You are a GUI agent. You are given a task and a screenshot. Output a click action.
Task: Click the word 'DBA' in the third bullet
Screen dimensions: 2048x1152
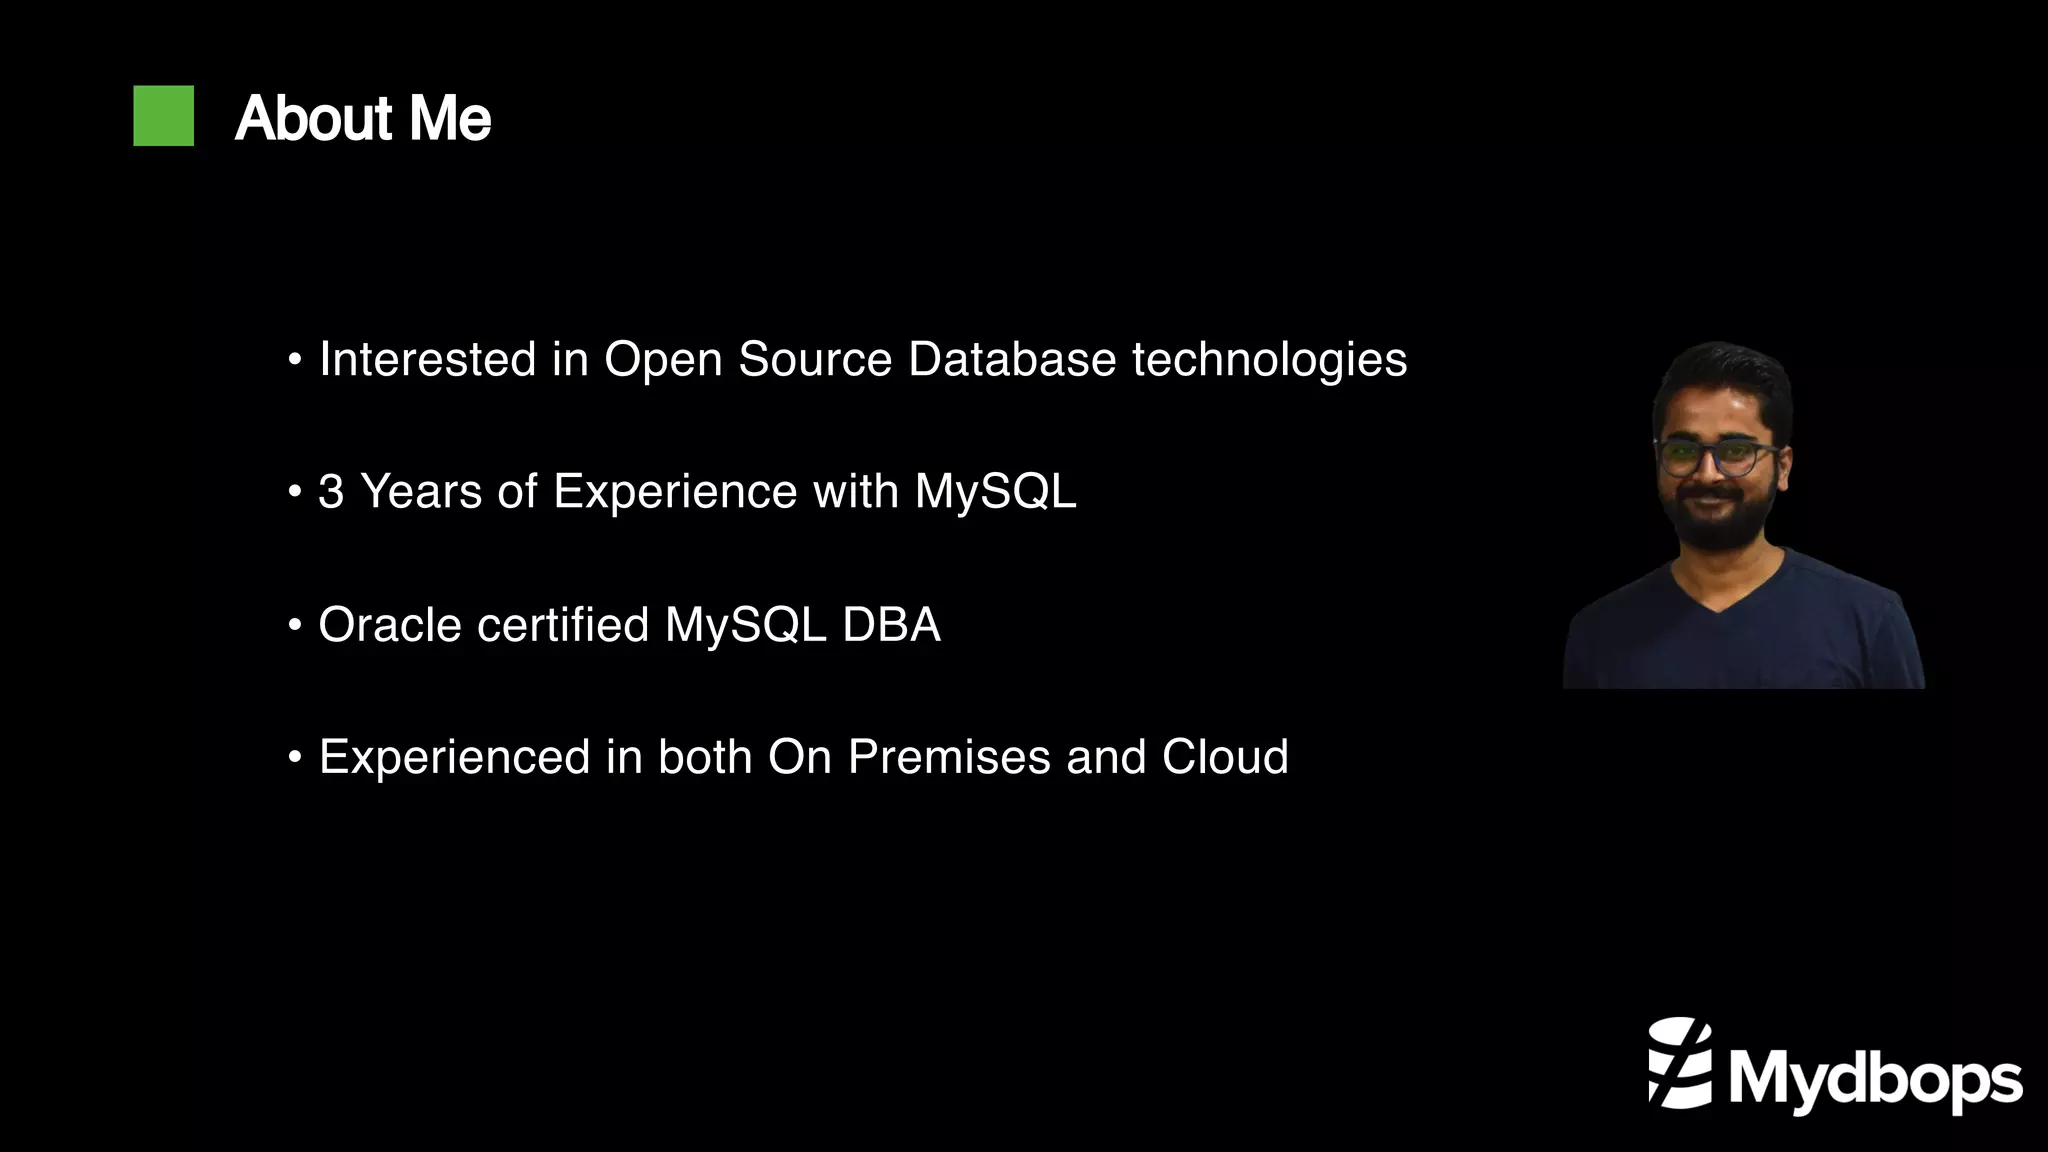891,625
